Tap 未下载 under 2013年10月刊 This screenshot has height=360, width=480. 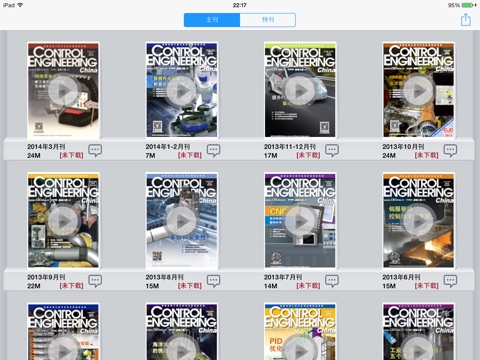(x=426, y=155)
